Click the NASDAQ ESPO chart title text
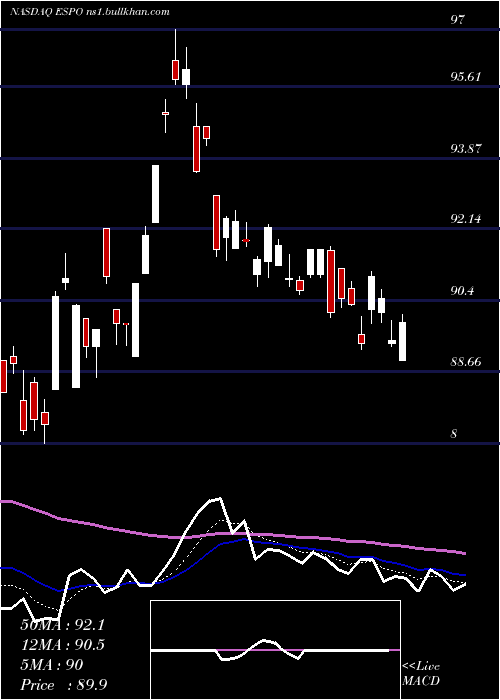The width and height of the screenshot is (500, 700). [x=89, y=12]
